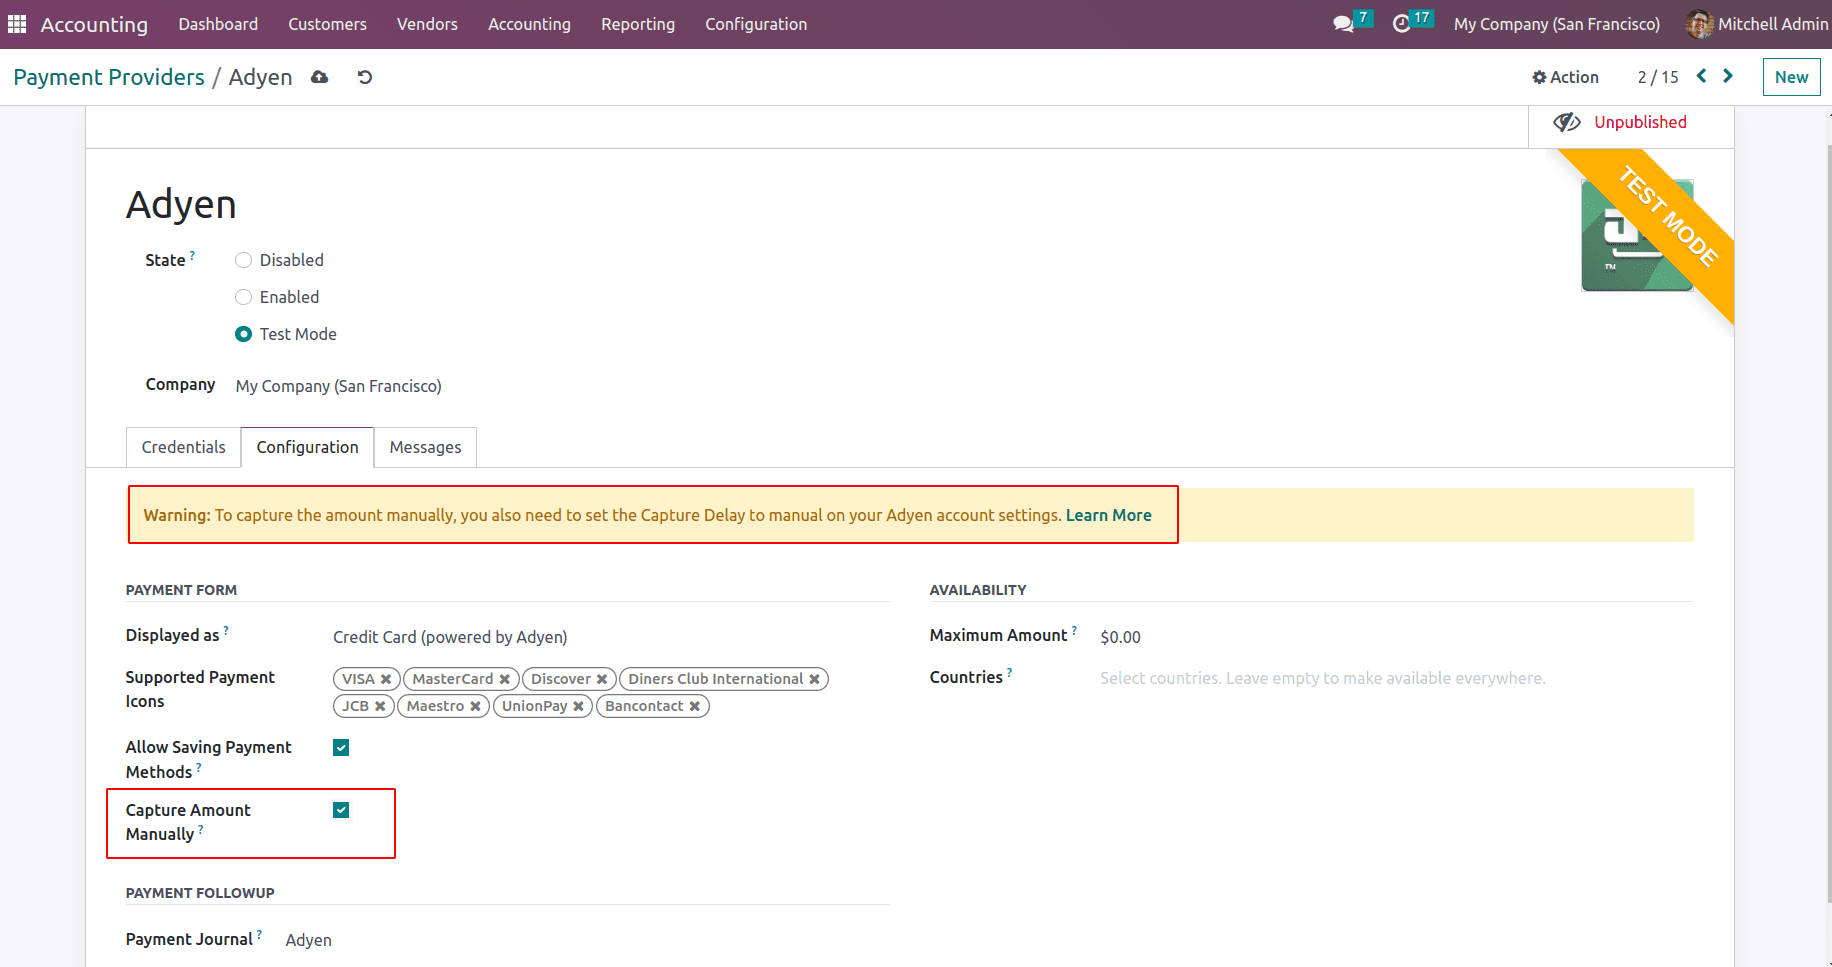The image size is (1832, 967).
Task: Click Mitchell Admin user avatar
Action: (x=1699, y=24)
